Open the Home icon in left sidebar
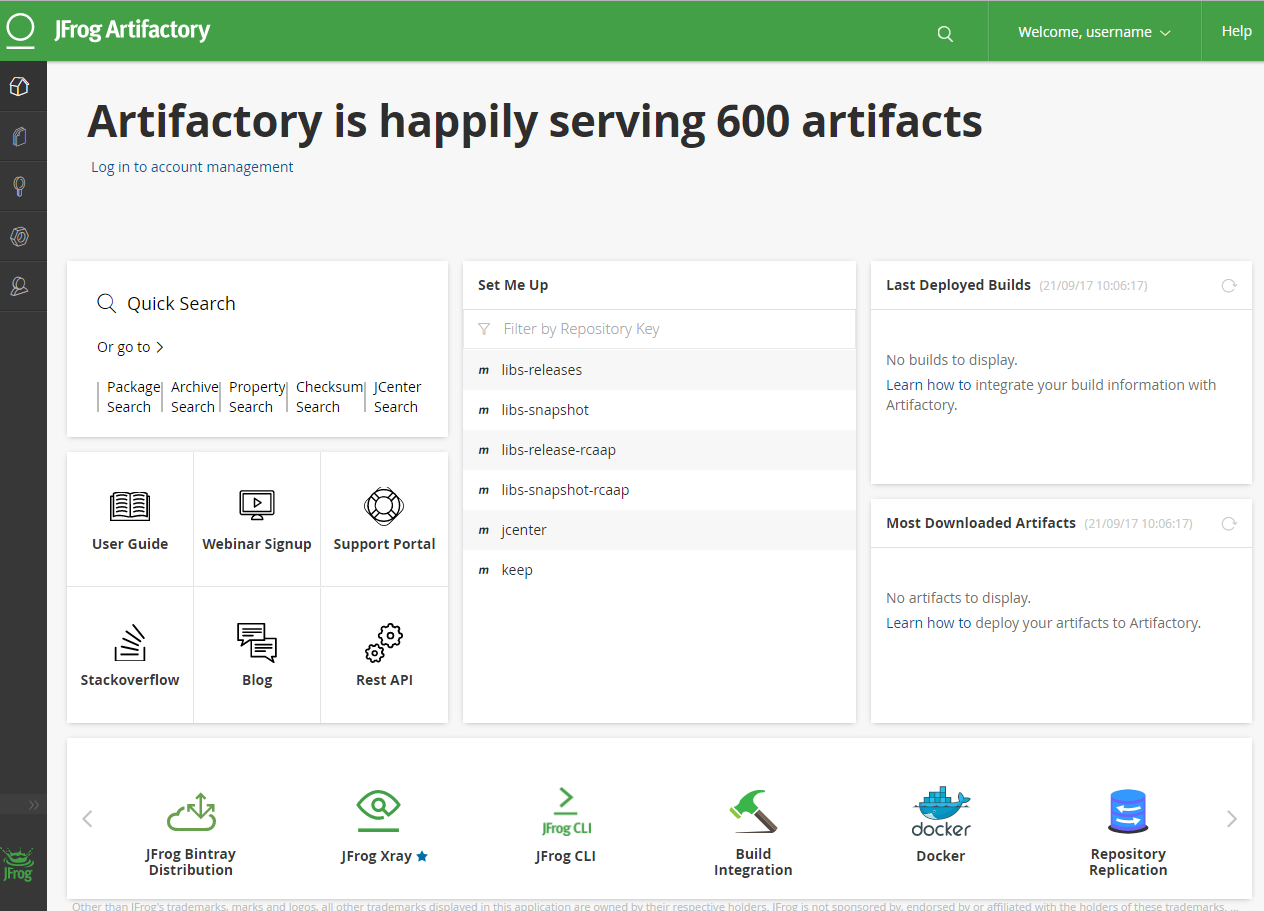 (19, 87)
